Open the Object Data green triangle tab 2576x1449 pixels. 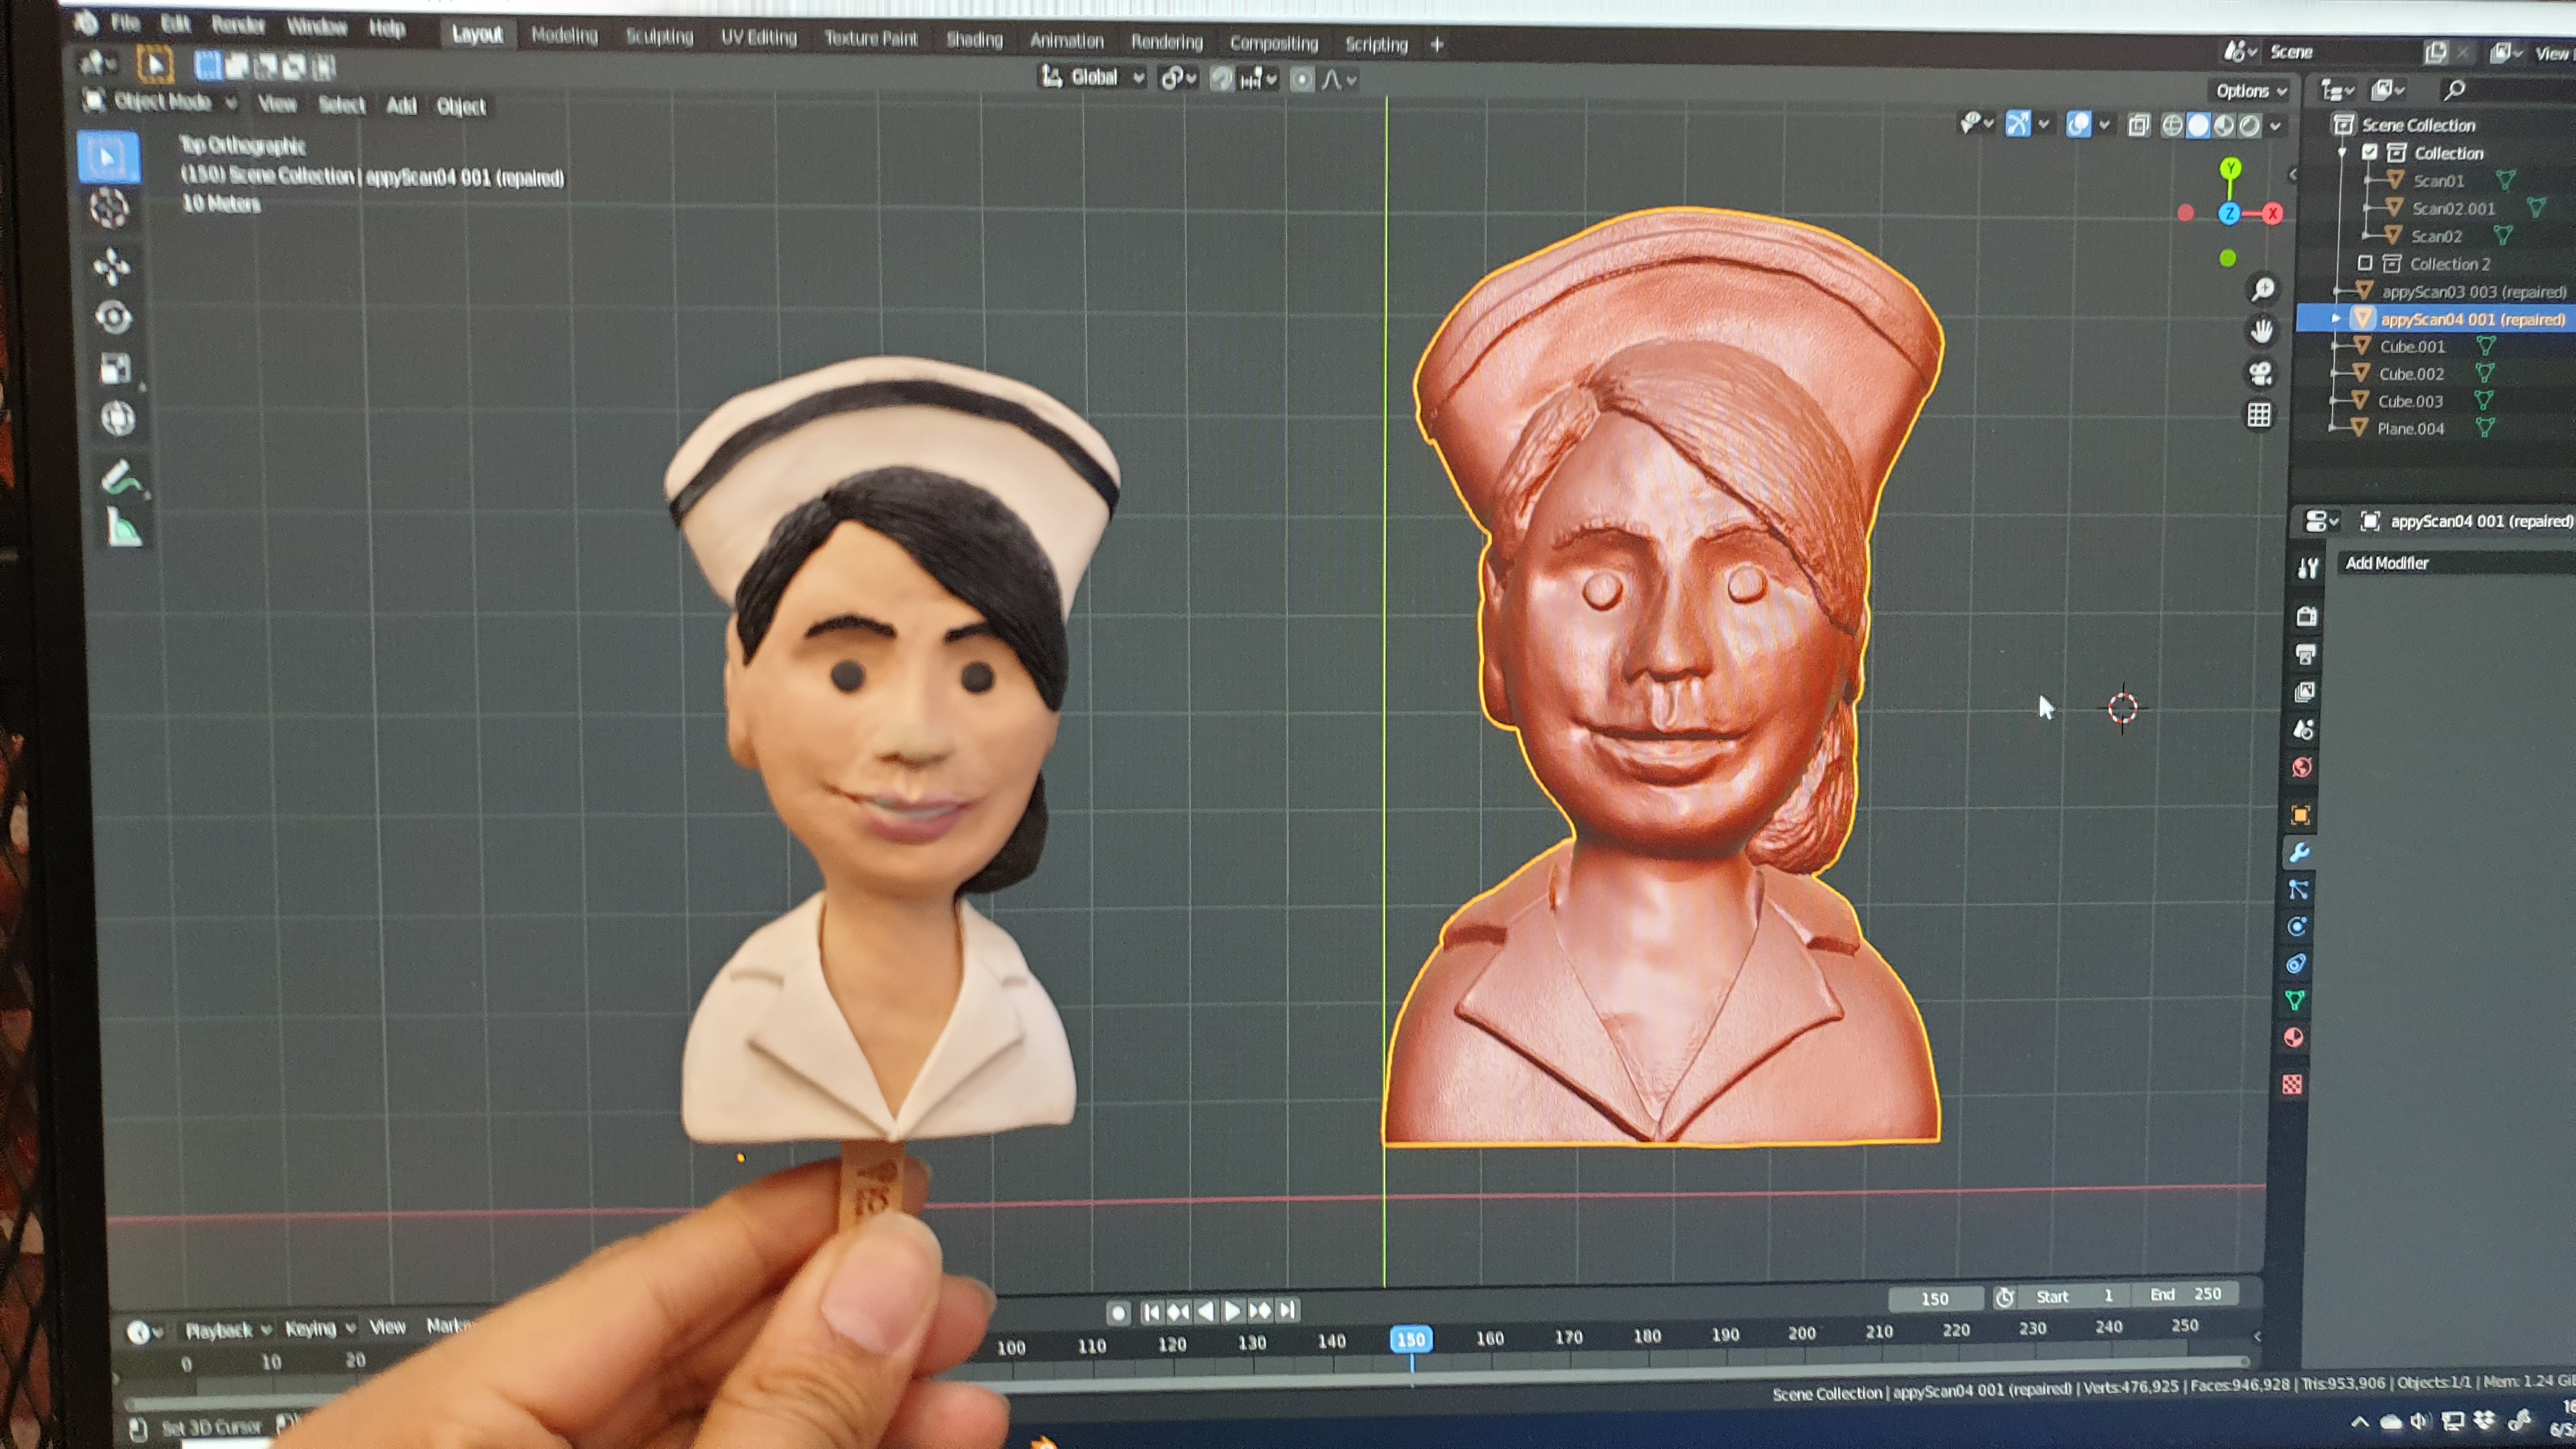point(2295,1000)
